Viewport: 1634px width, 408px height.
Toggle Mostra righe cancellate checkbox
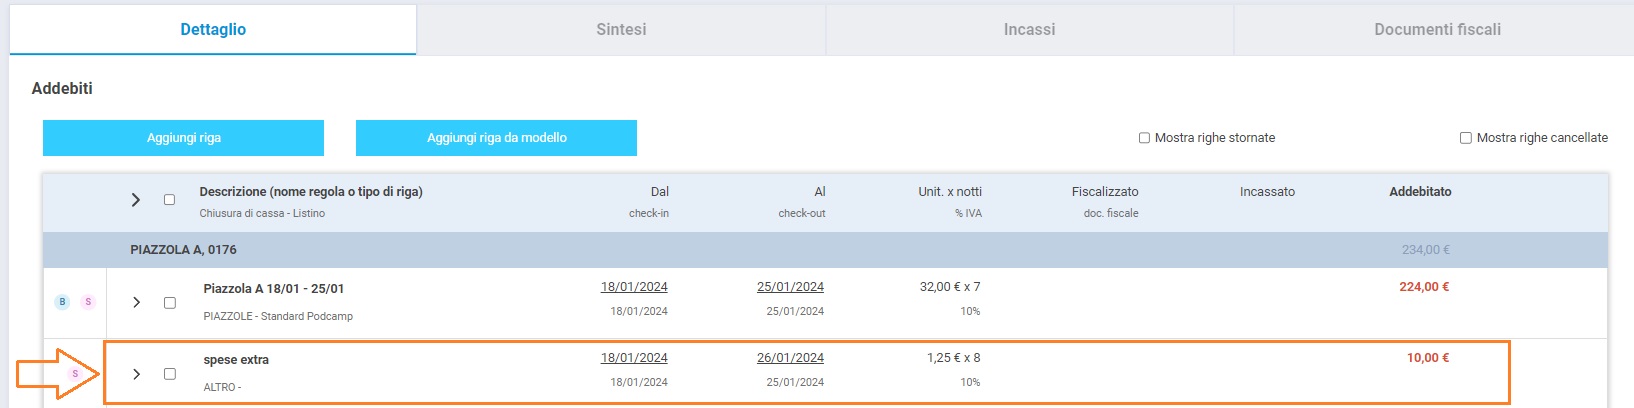click(1466, 138)
